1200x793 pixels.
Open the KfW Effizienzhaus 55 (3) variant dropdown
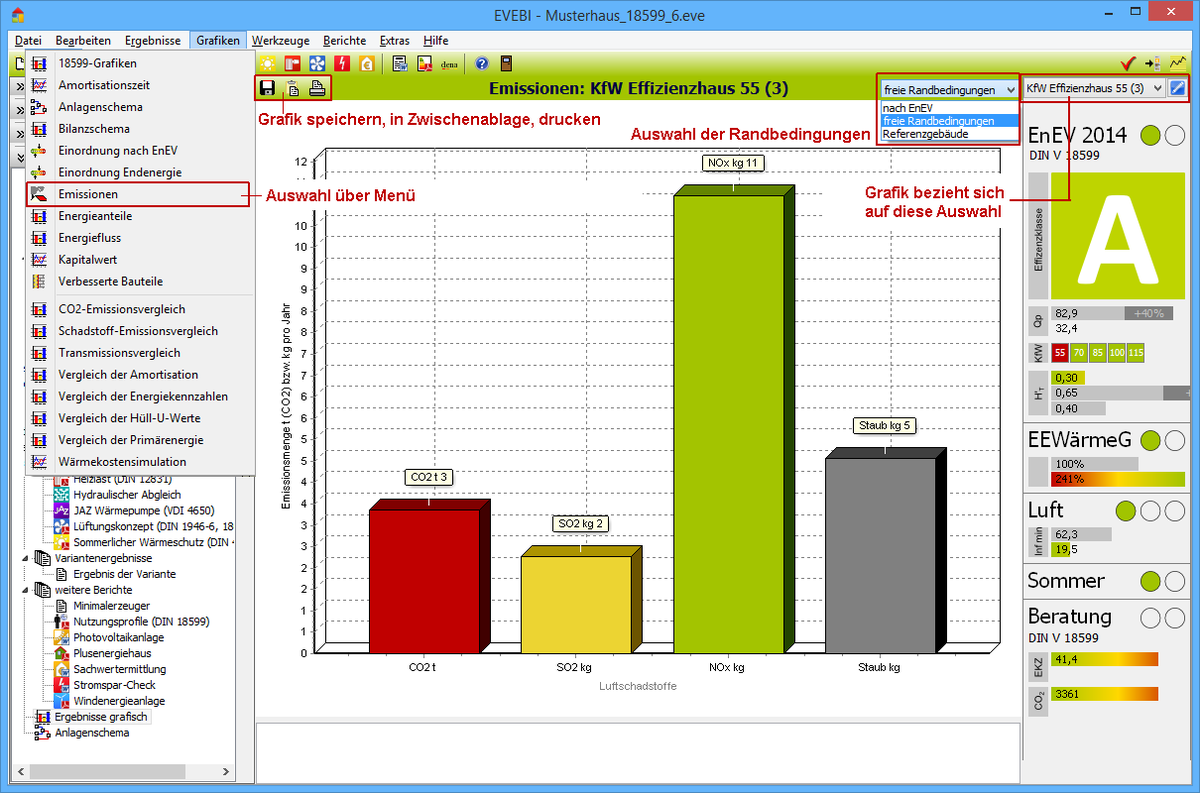coord(1094,88)
